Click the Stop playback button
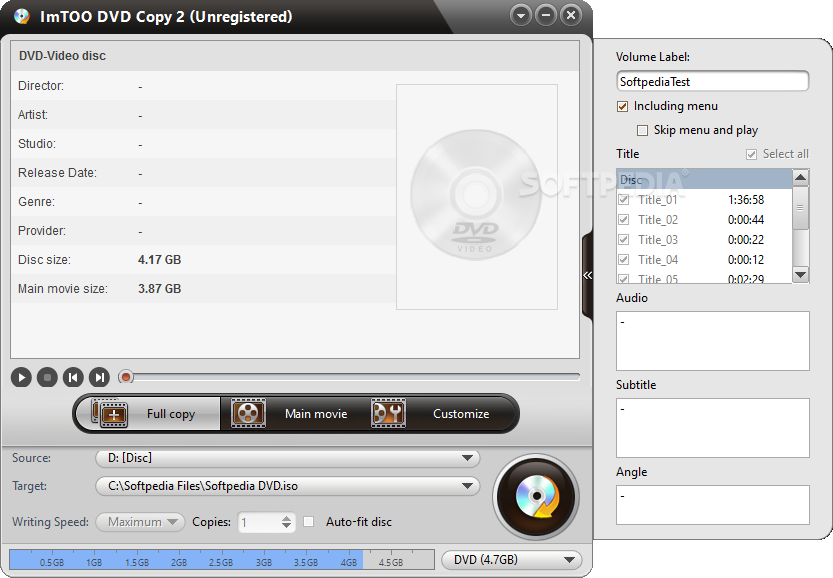The image size is (833, 578). [47, 378]
